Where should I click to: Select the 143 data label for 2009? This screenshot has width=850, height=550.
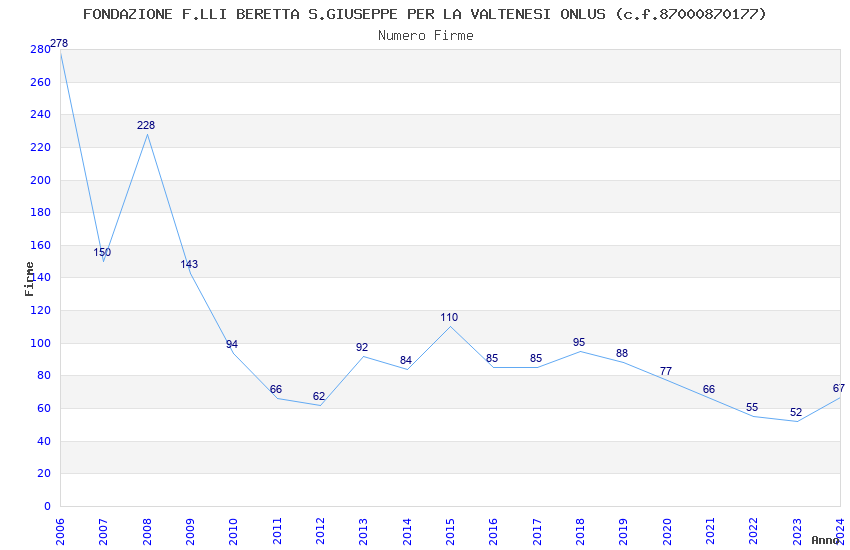189,264
